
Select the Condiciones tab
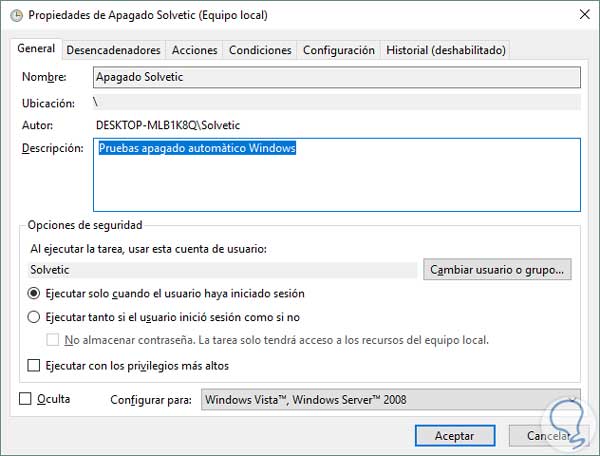(260, 50)
